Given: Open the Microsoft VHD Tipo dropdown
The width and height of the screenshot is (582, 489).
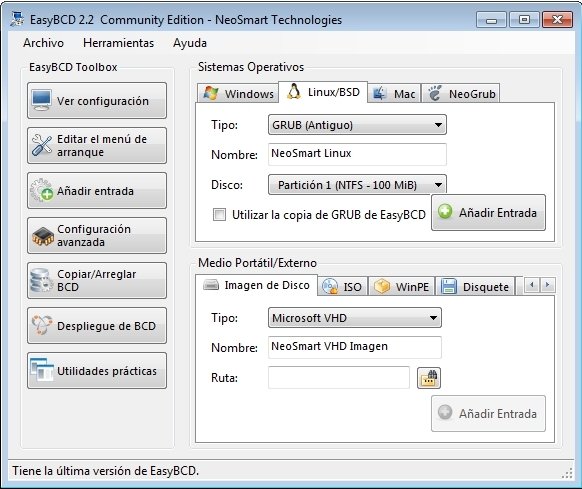Looking at the screenshot, I should coord(354,318).
